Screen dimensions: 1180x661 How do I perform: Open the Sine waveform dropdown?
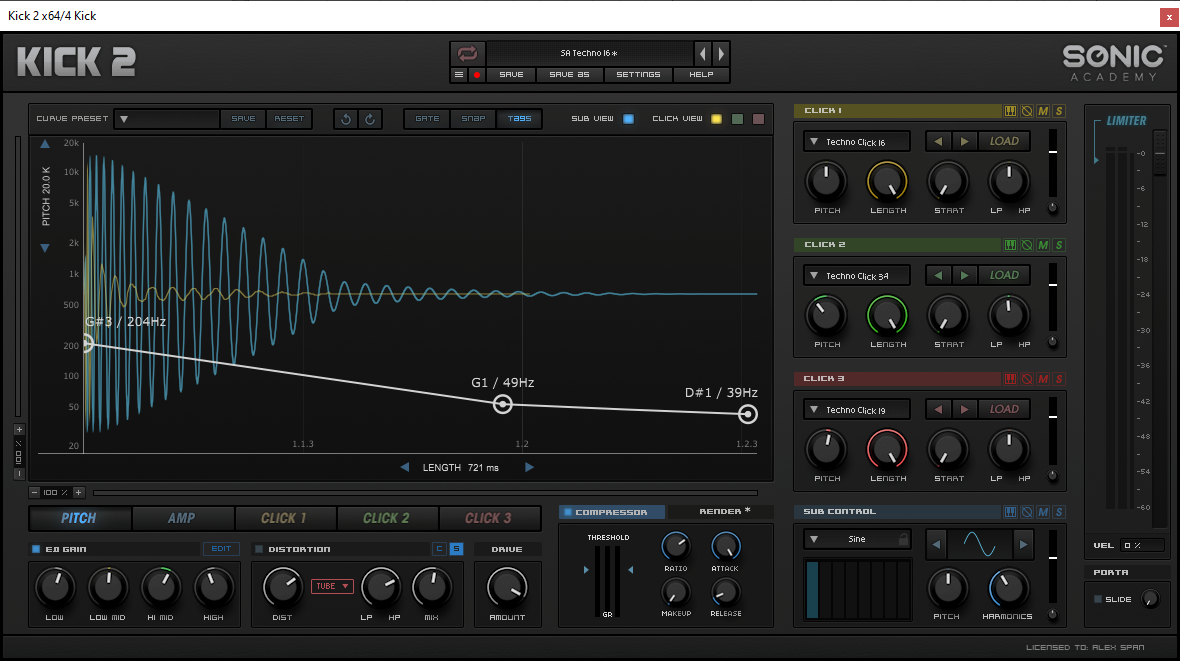[856, 539]
